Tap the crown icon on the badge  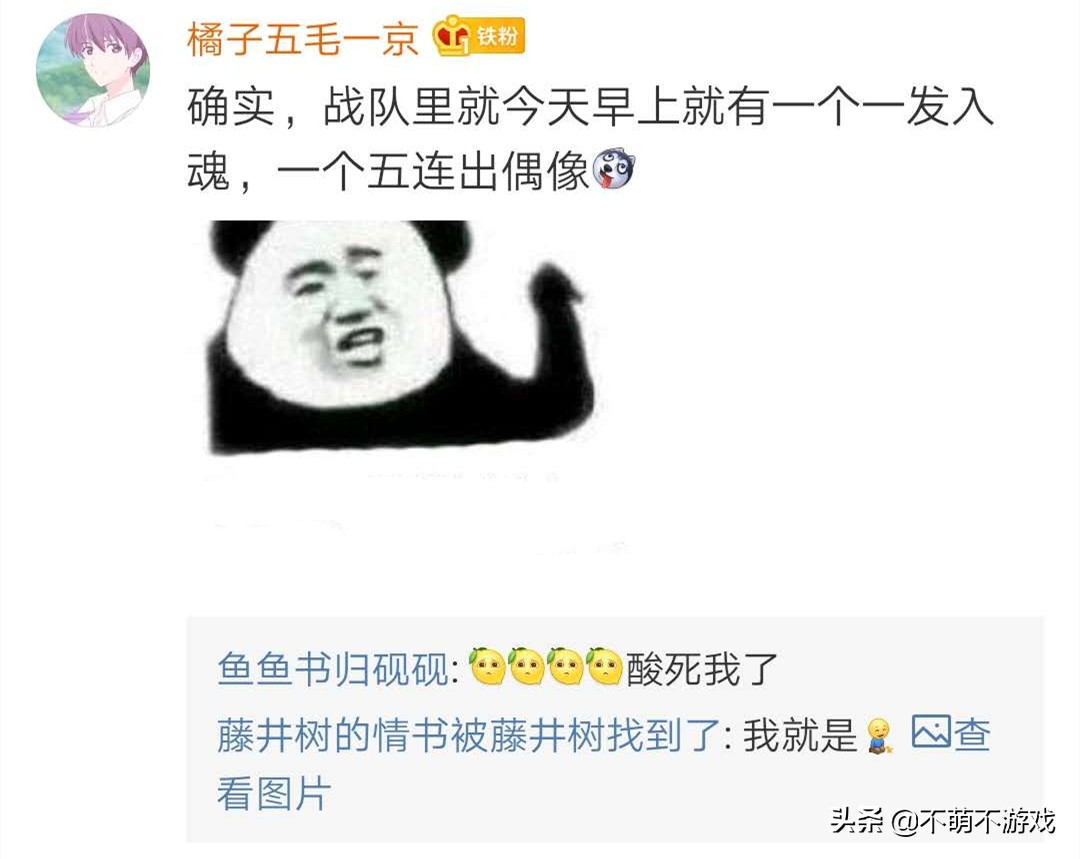click(452, 36)
